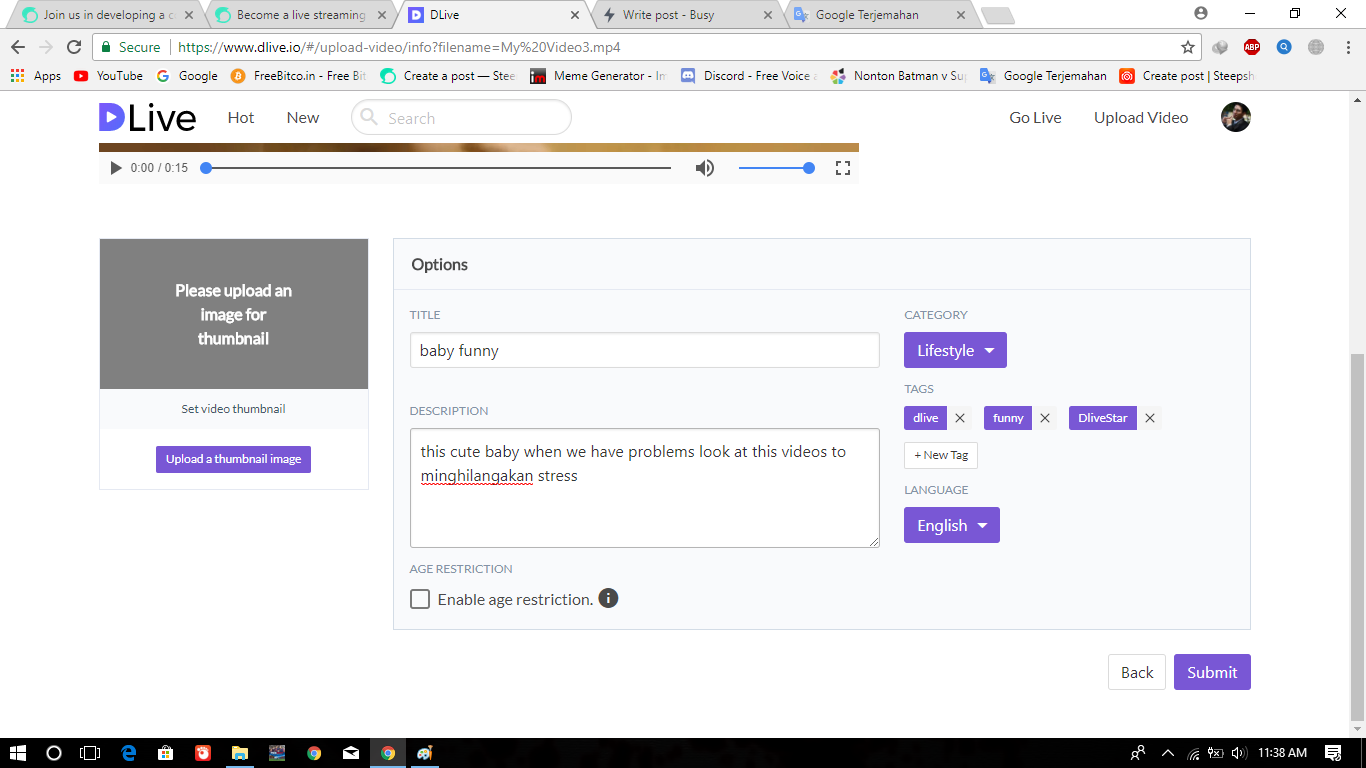Open the Google bookmark
This screenshot has width=1366, height=768.
[187, 76]
